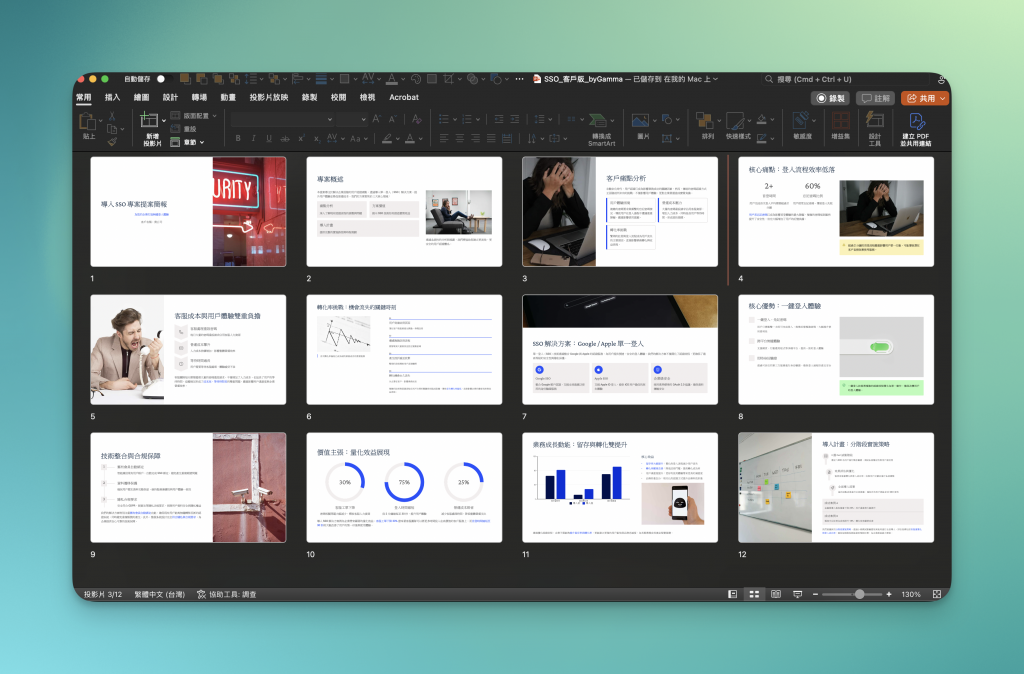This screenshot has height=674, width=1024.
Task: Select the slide 10 thumbnail 價值主張
Action: coord(404,487)
